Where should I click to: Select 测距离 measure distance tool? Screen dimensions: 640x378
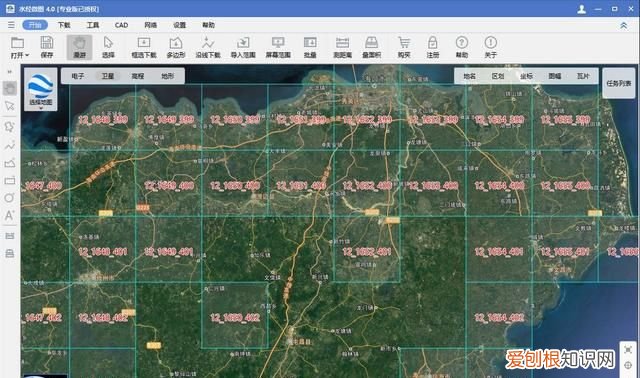342,47
